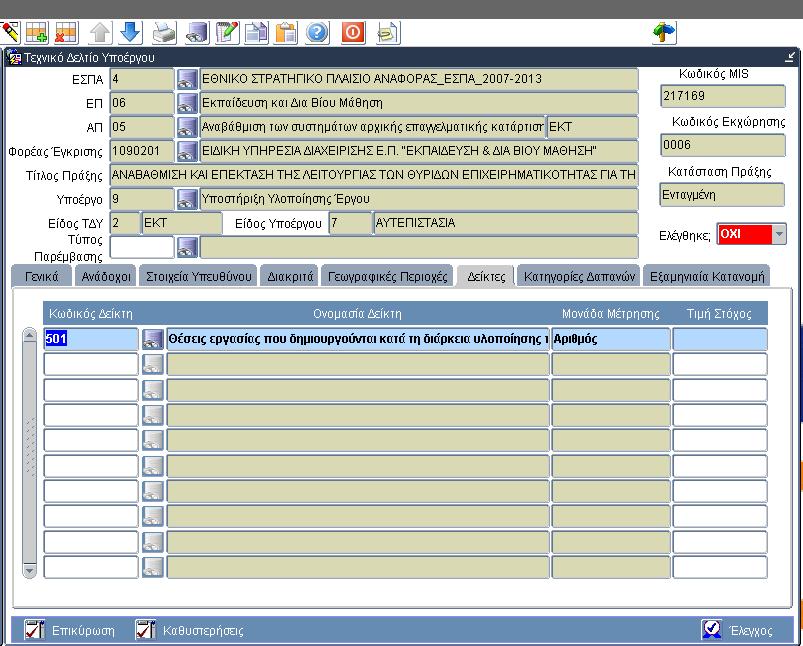This screenshot has height=646, width=803.
Task: Click the Κωδικός MIS field 217169
Action: point(723,96)
